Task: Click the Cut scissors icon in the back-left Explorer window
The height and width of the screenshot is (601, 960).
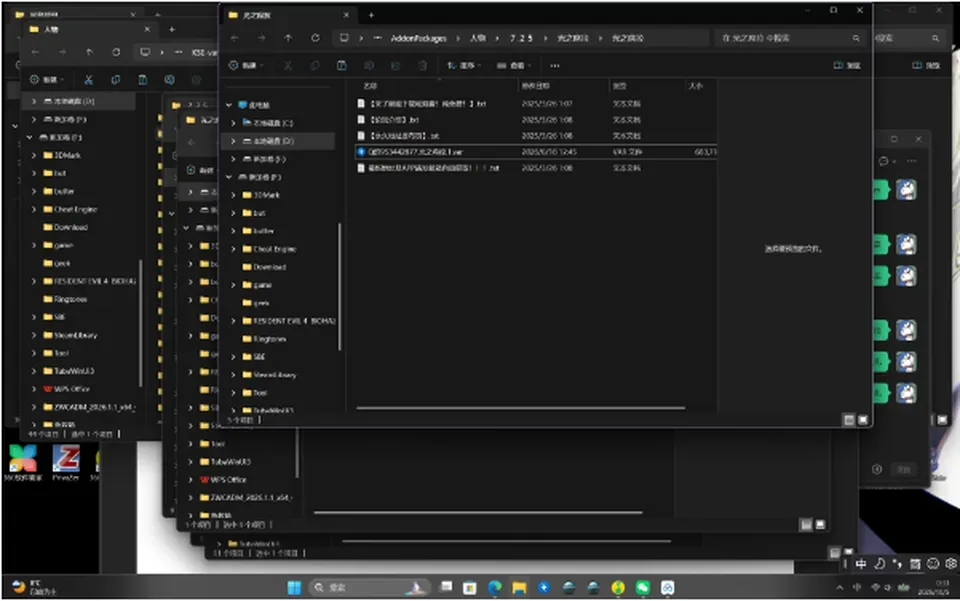Action: click(x=89, y=80)
